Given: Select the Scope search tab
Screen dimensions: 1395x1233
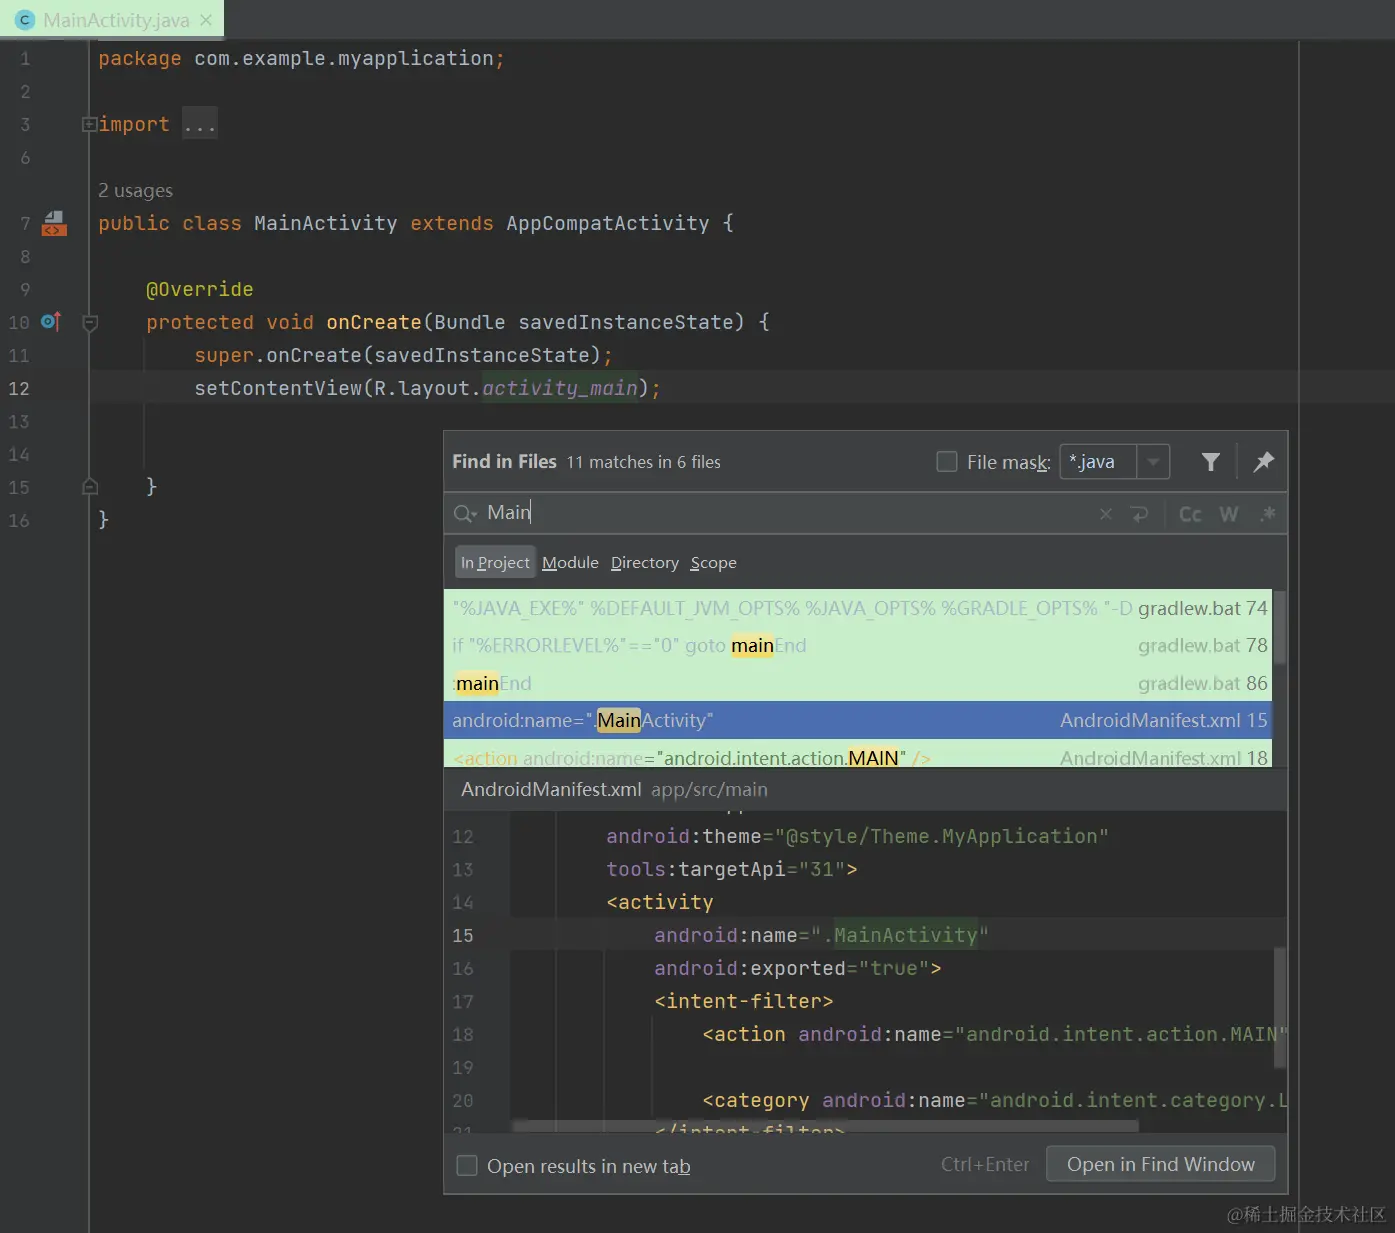Looking at the screenshot, I should [x=713, y=562].
